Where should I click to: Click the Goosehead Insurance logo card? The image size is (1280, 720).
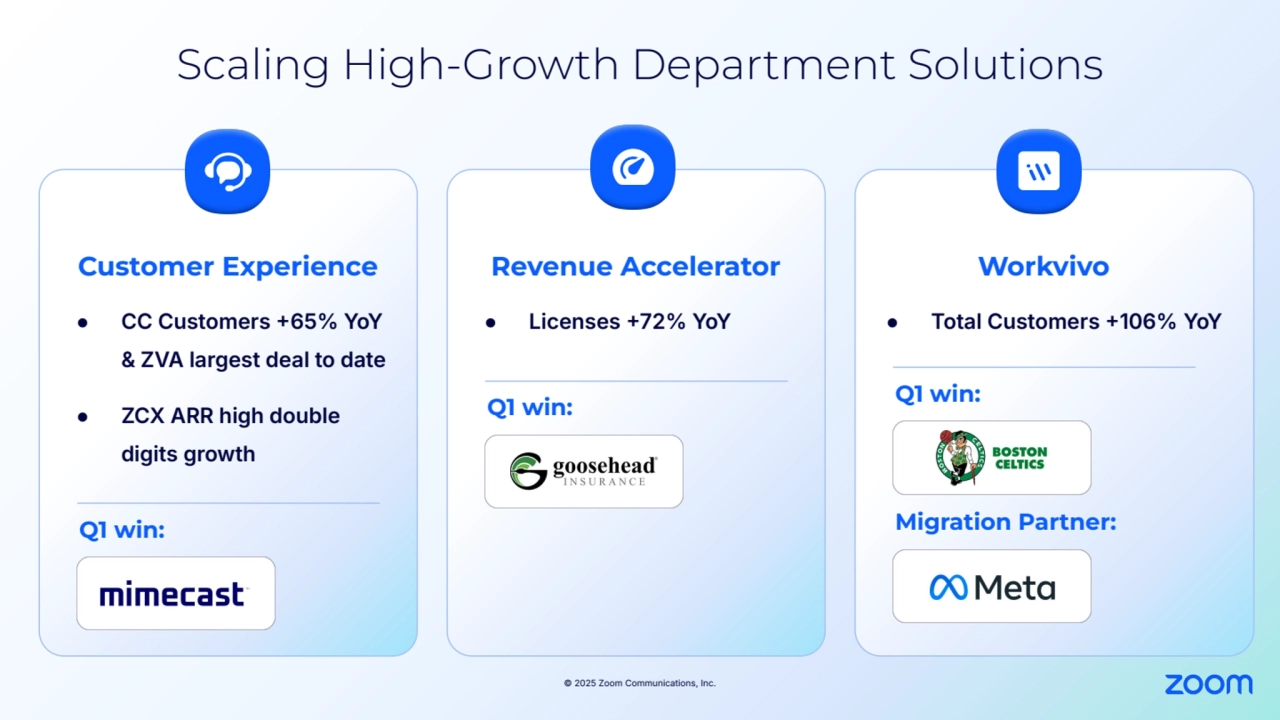584,471
